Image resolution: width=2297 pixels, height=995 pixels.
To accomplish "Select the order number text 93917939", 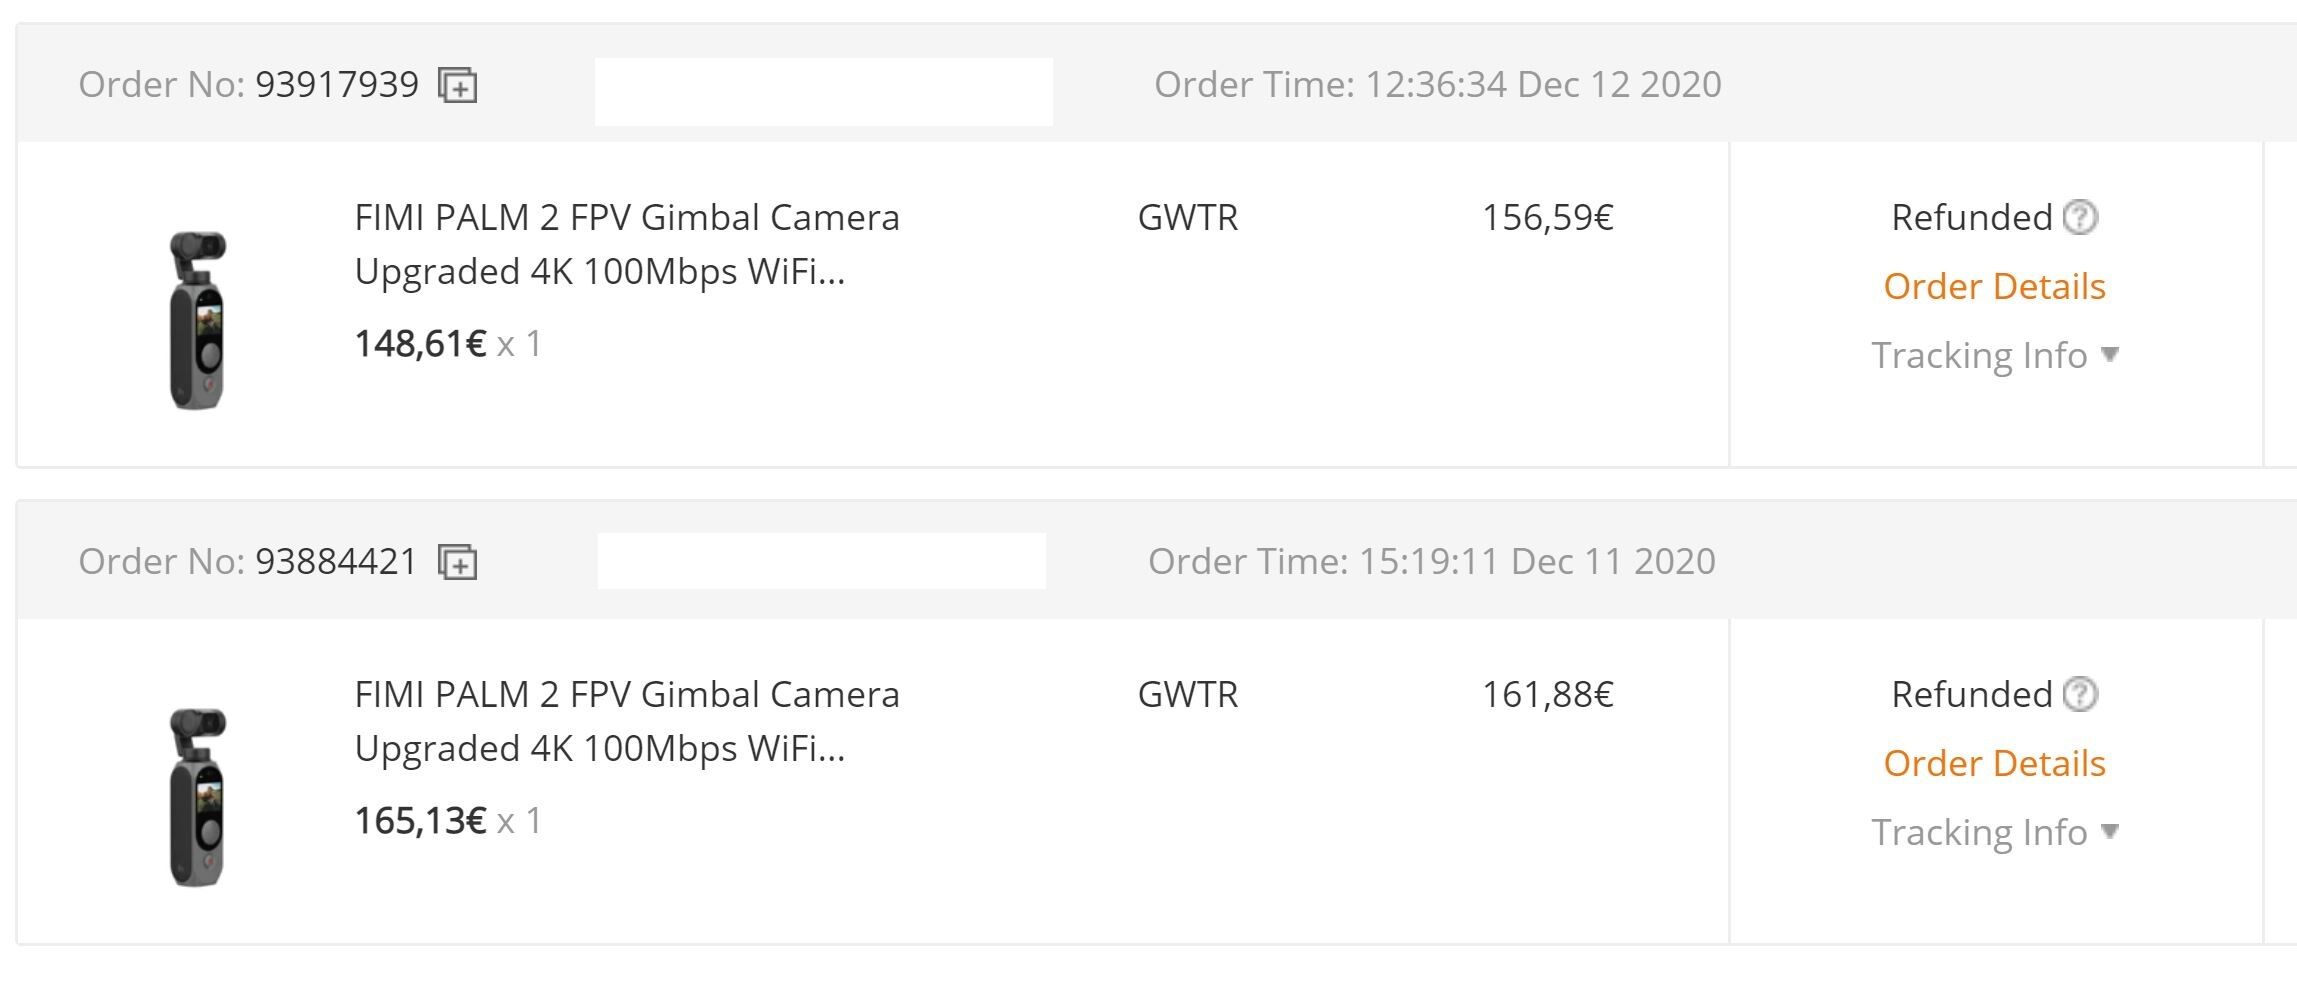I will (337, 84).
